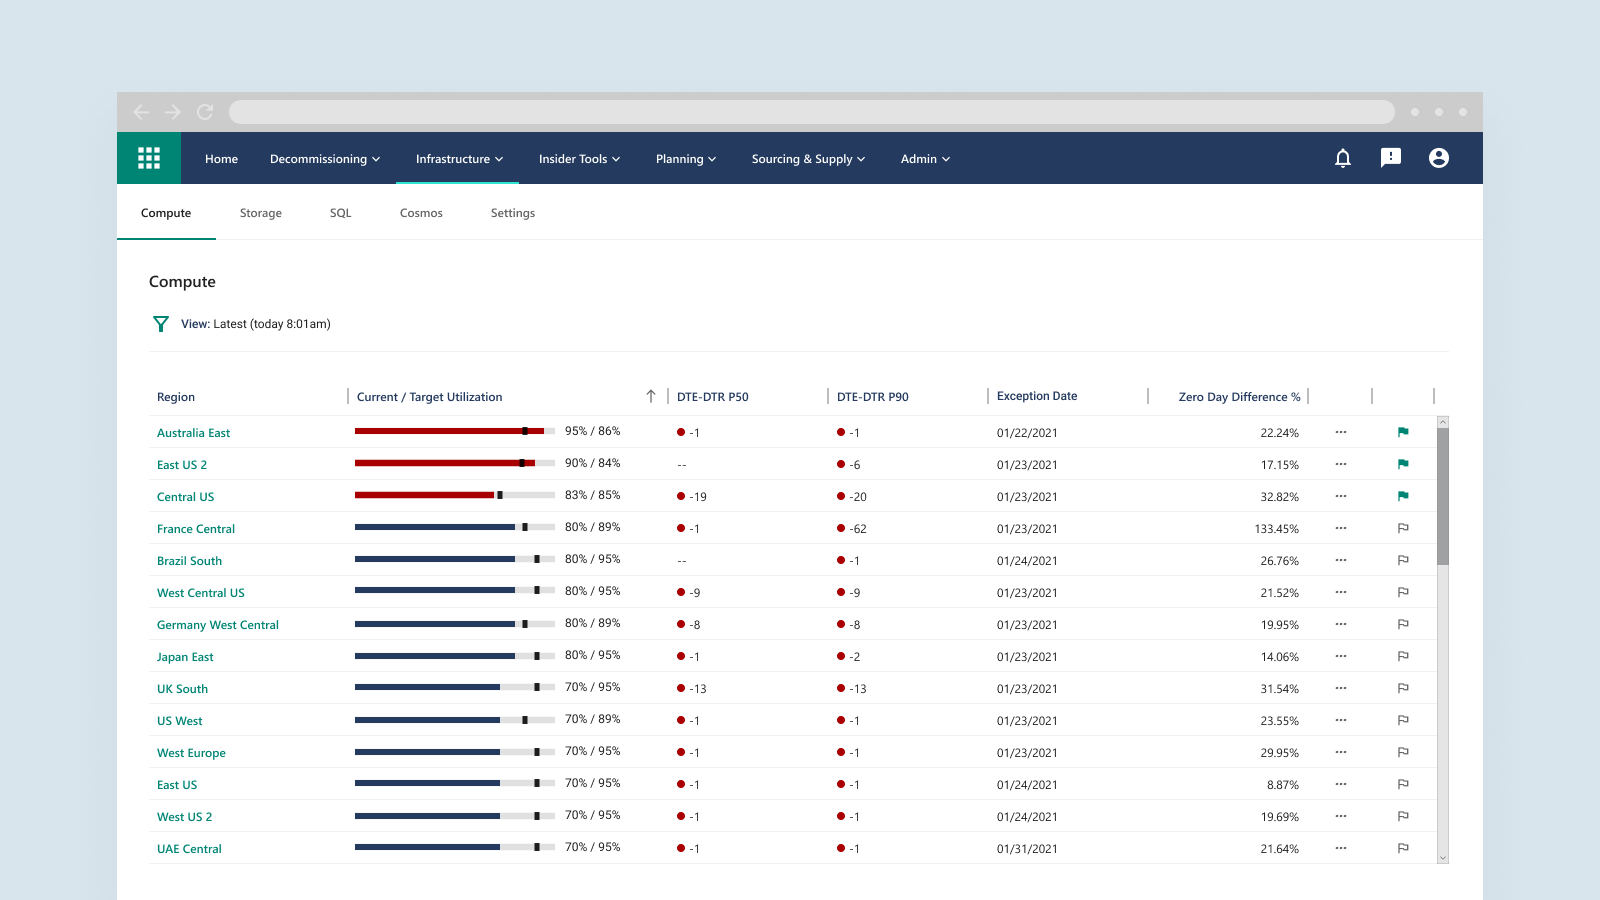
Task: Open the app launcher grid icon
Action: click(x=149, y=158)
